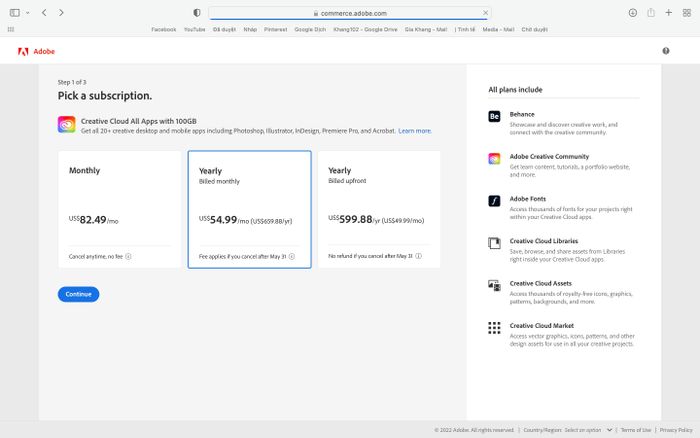The image size is (700, 438).
Task: Click the Behance icon
Action: (x=494, y=117)
